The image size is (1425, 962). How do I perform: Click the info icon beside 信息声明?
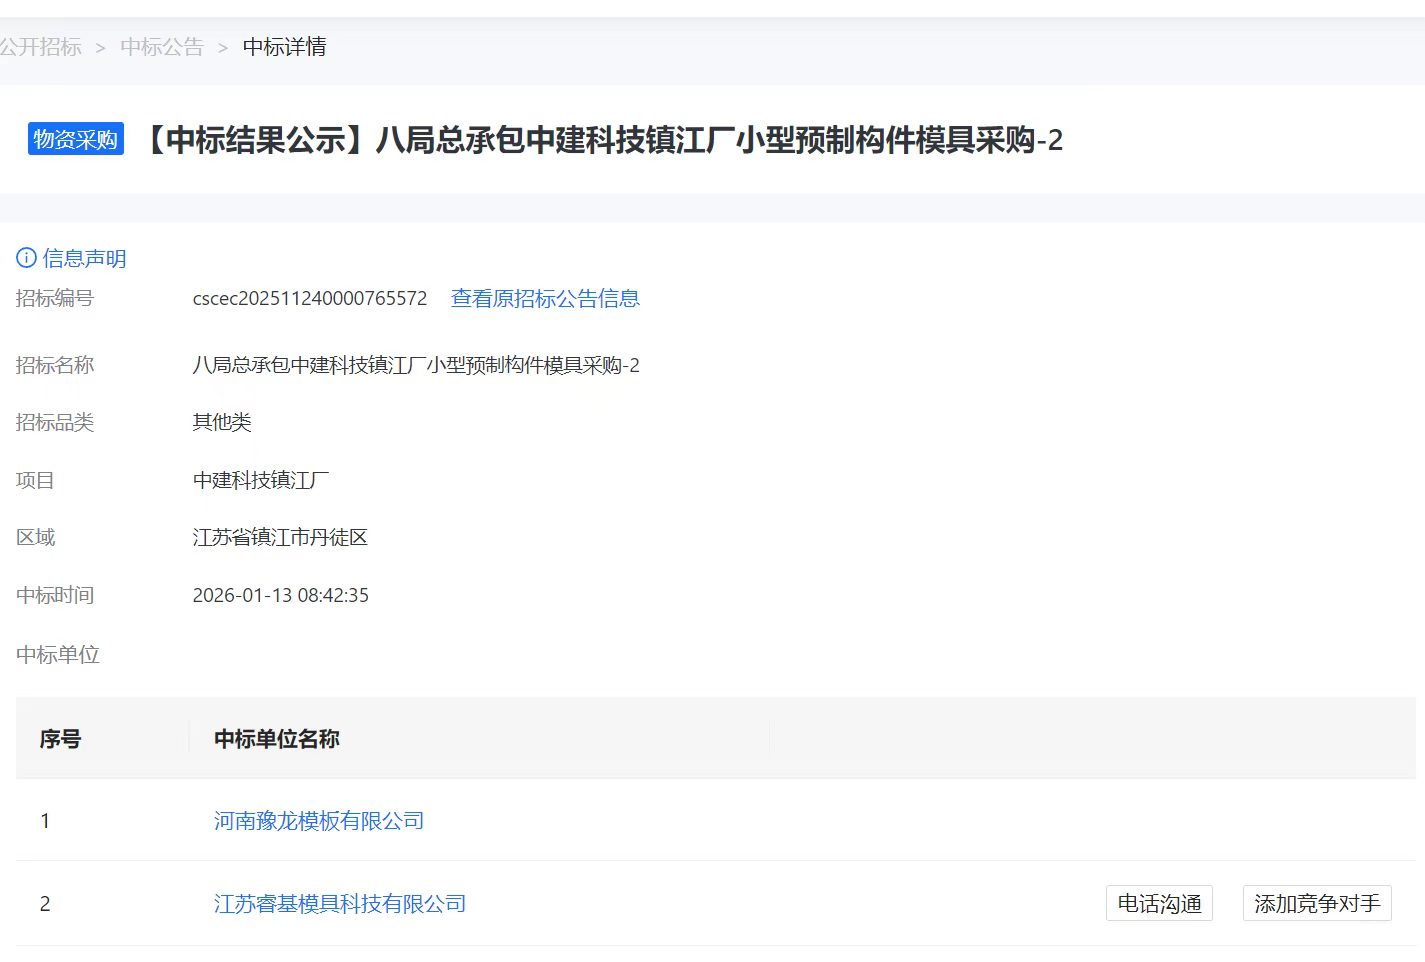[26, 258]
